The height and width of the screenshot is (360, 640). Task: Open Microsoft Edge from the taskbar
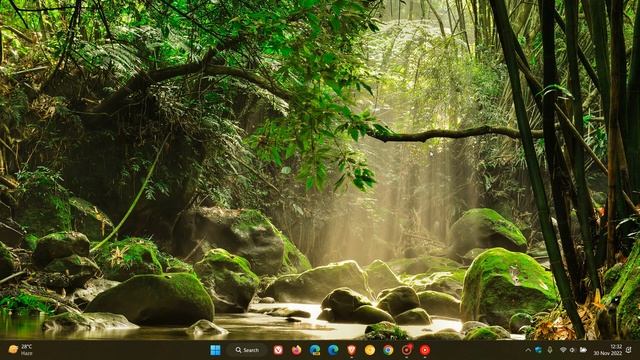coord(333,350)
